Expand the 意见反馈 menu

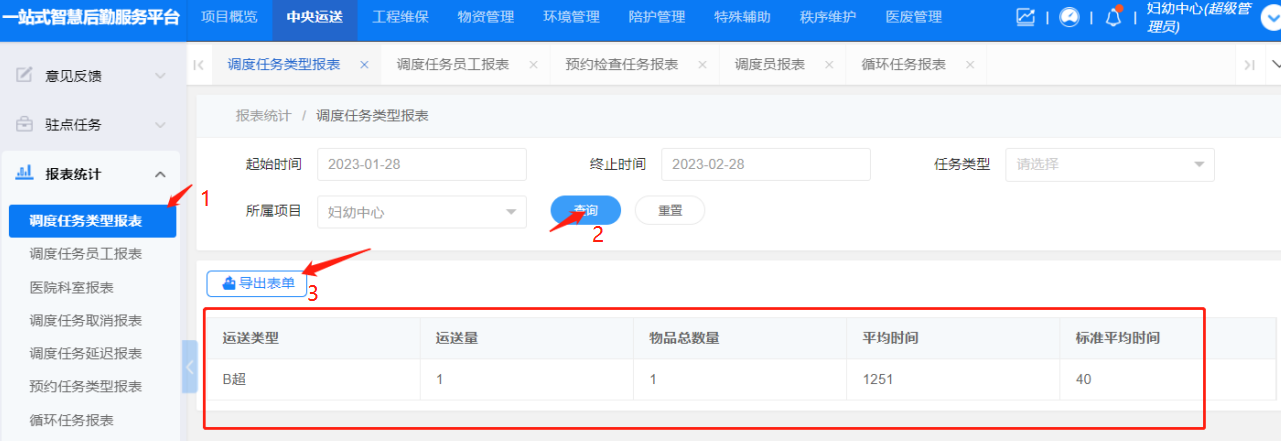160,75
